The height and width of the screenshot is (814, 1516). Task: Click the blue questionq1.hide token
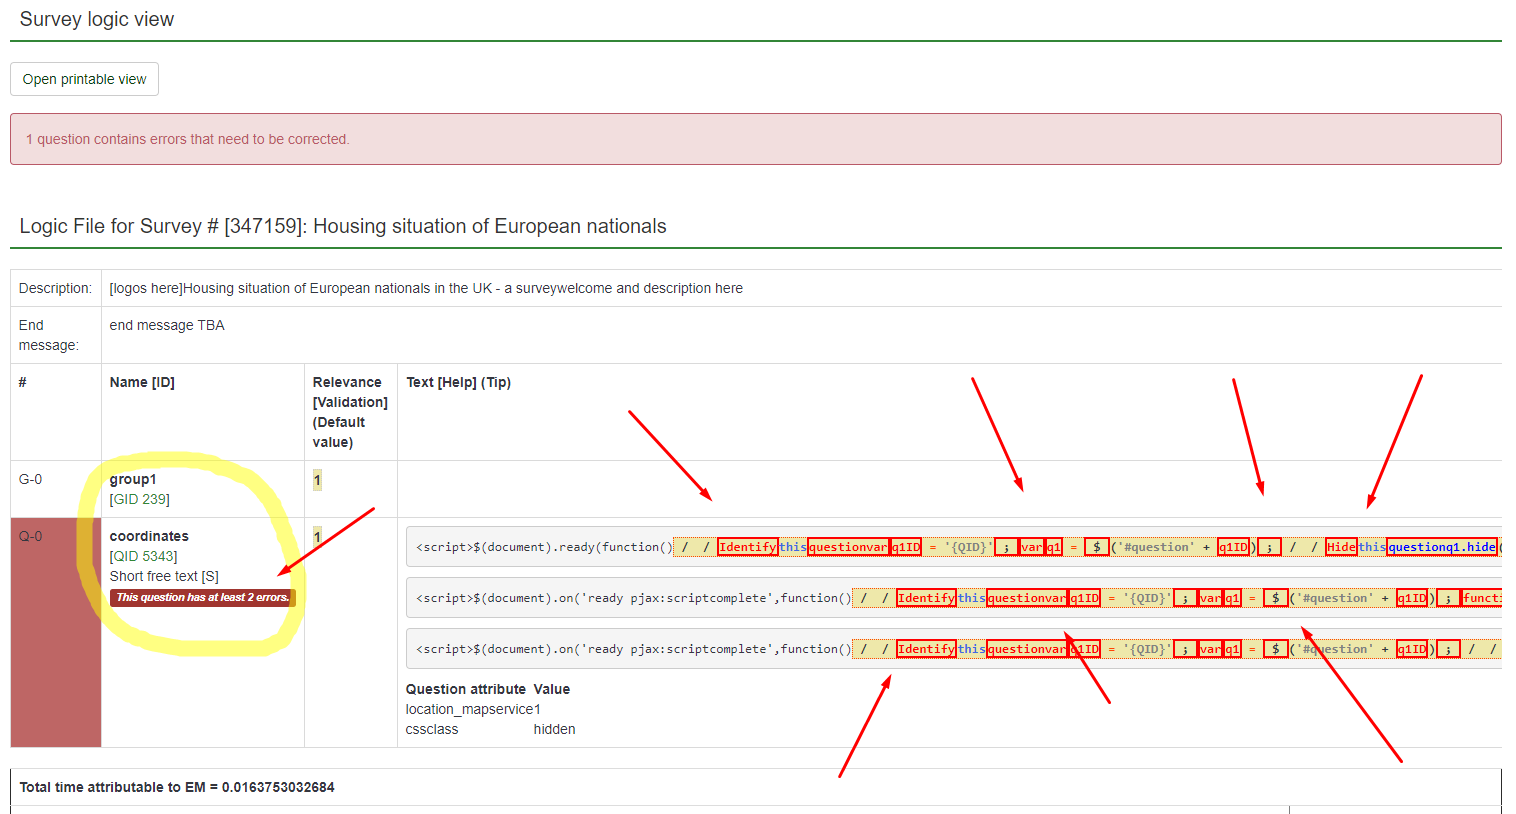(1441, 547)
